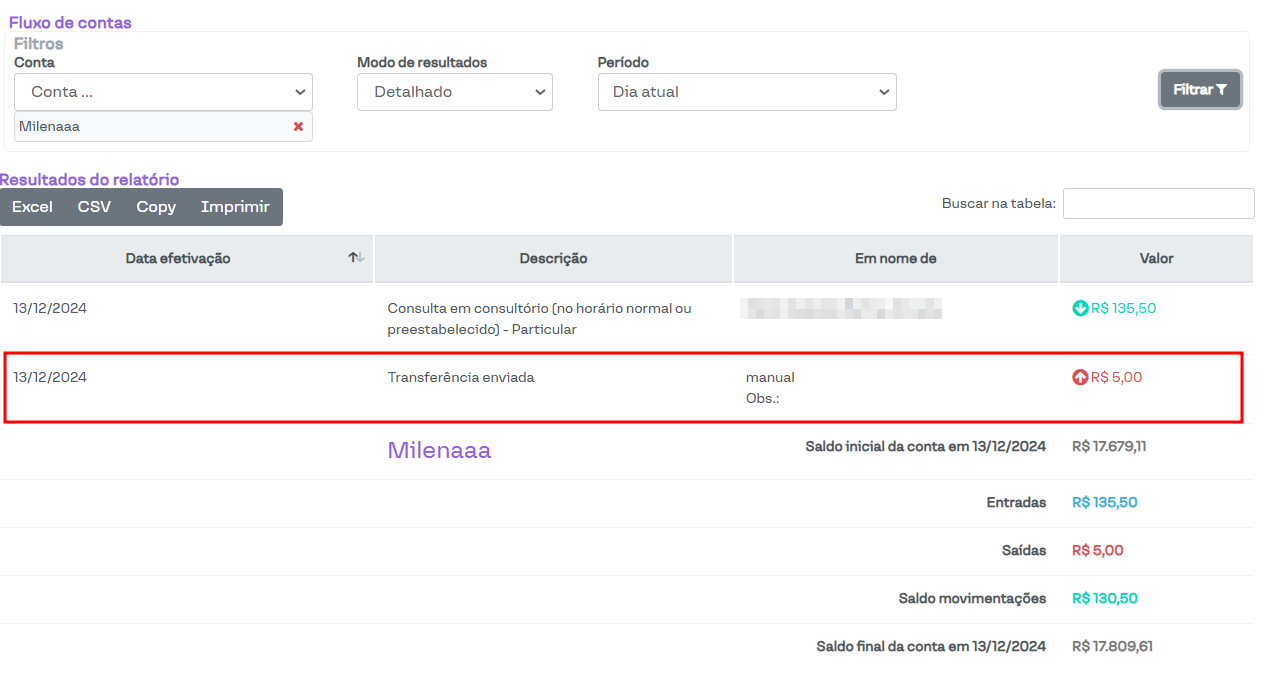Export the report as CSV
This screenshot has height=678, width=1265.
pos(94,207)
